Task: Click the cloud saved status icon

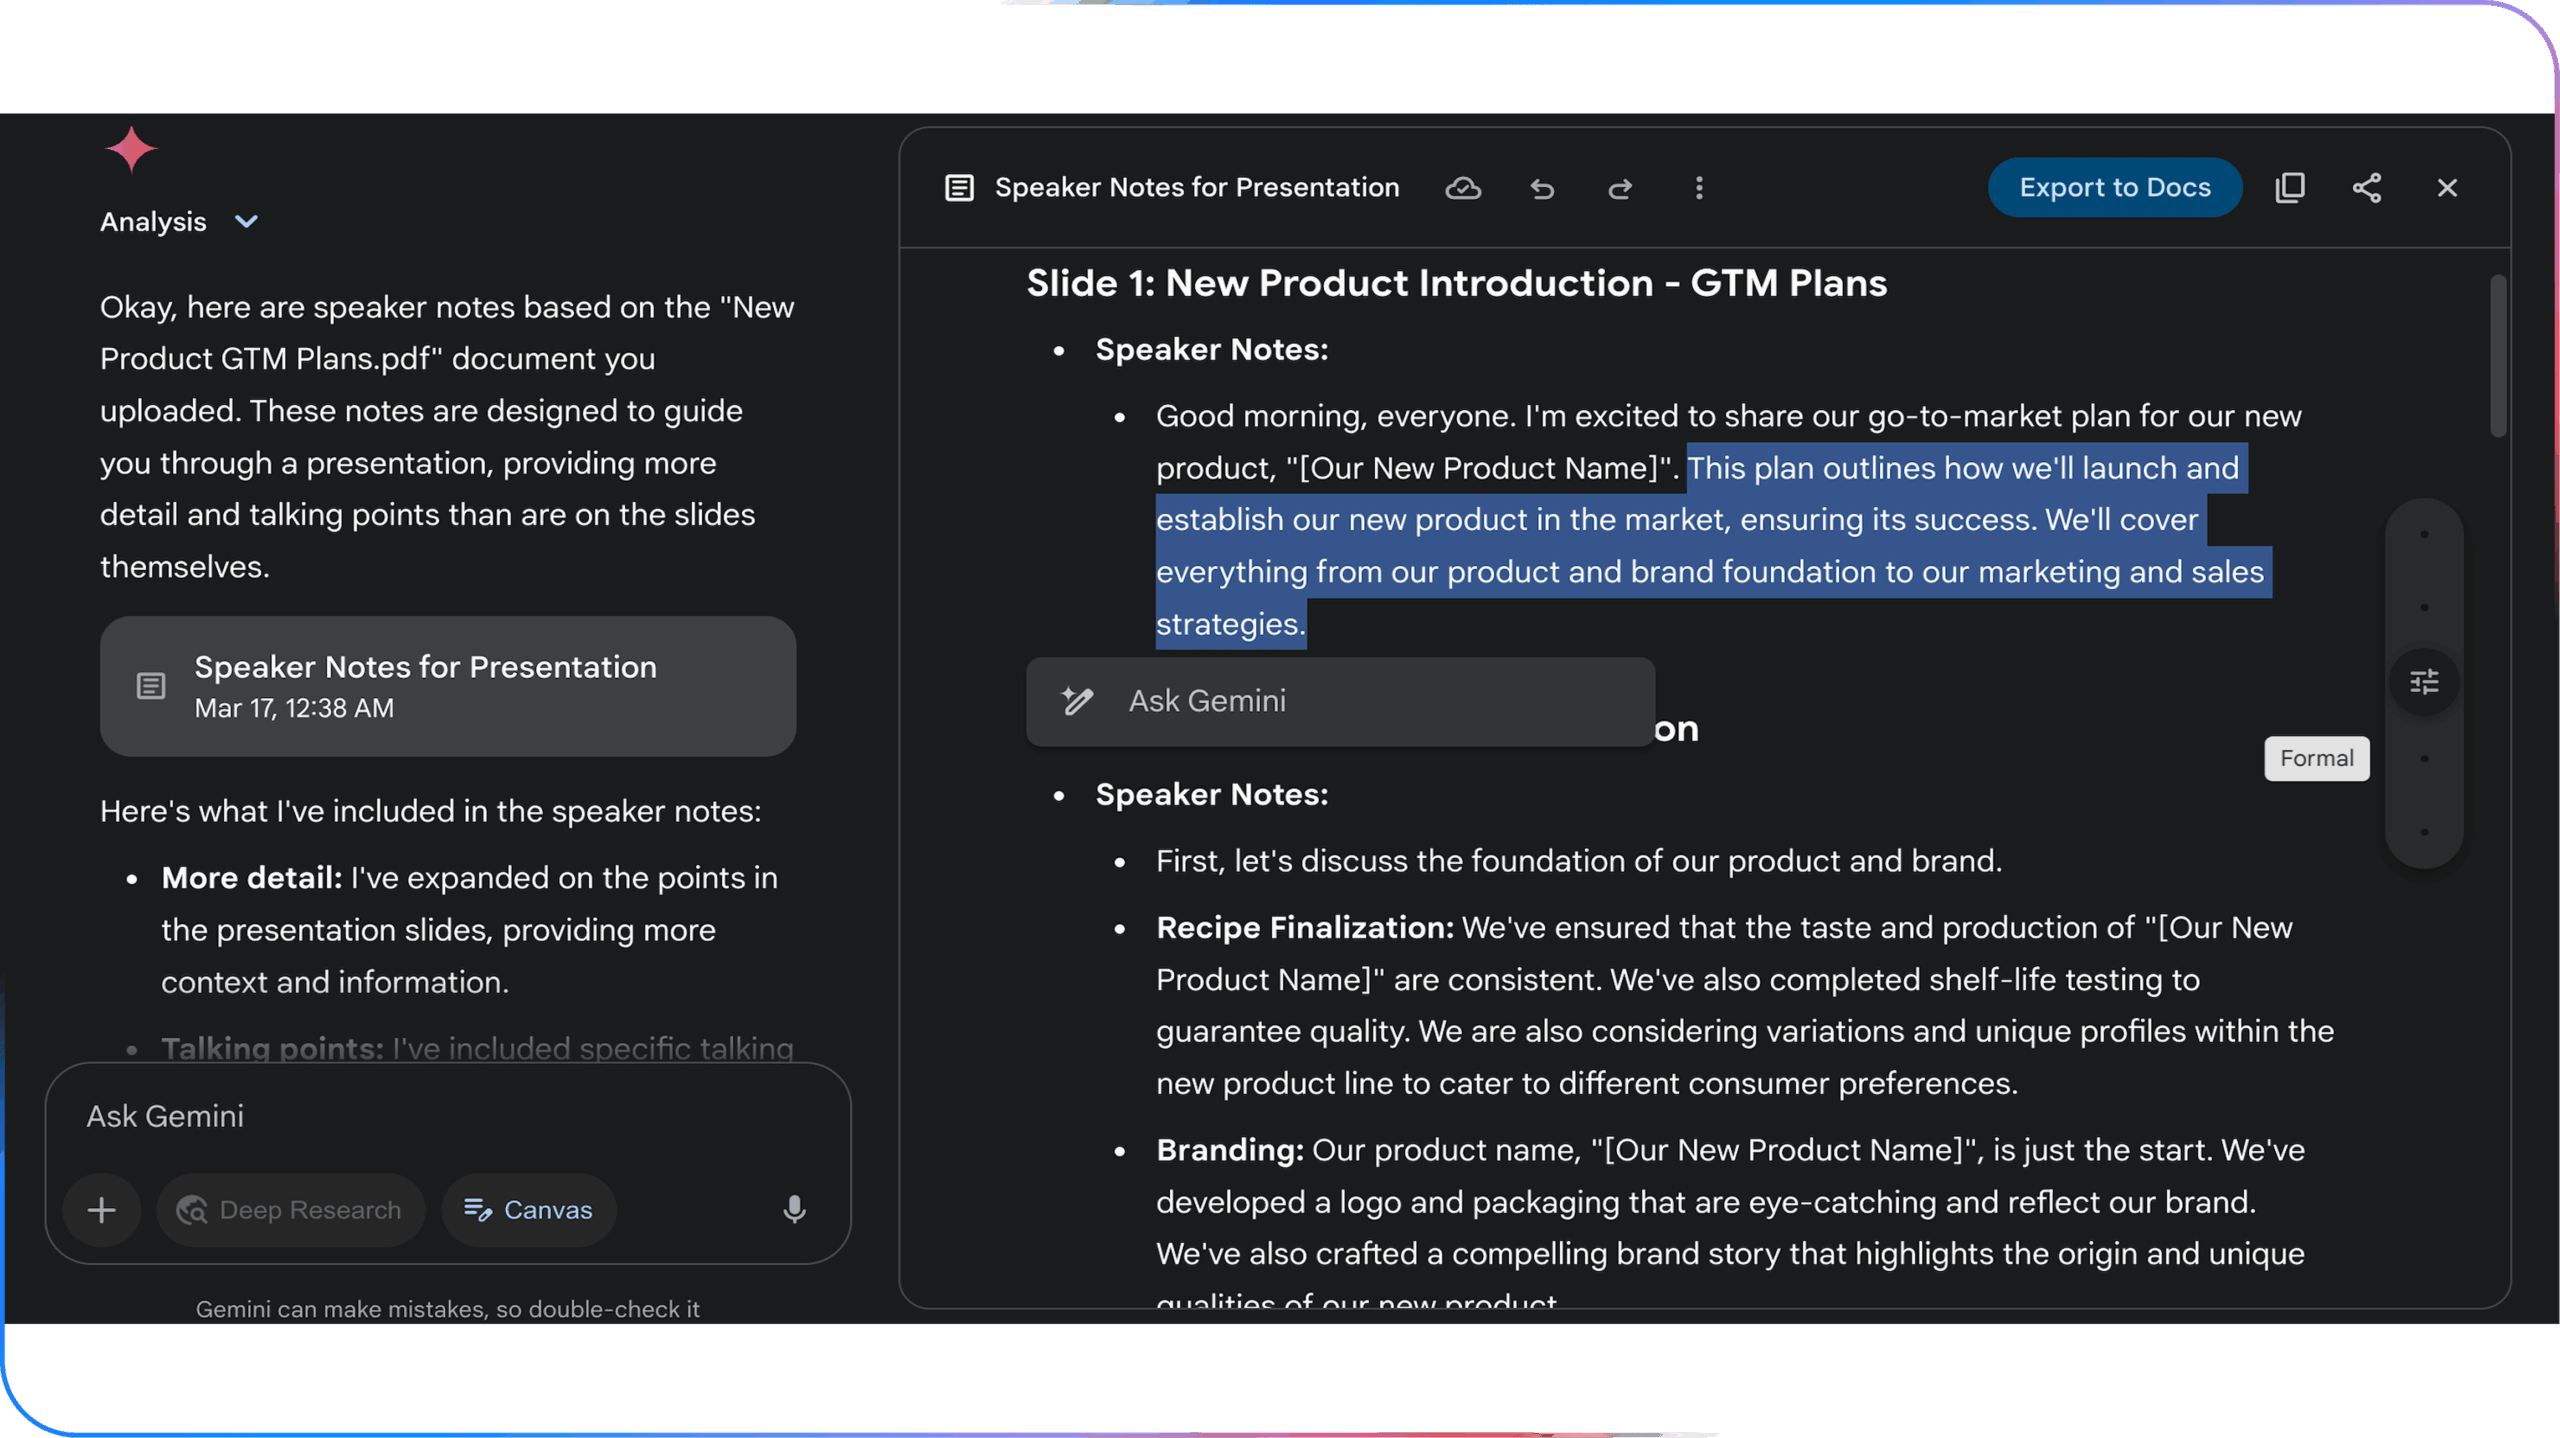Action: (1463, 188)
